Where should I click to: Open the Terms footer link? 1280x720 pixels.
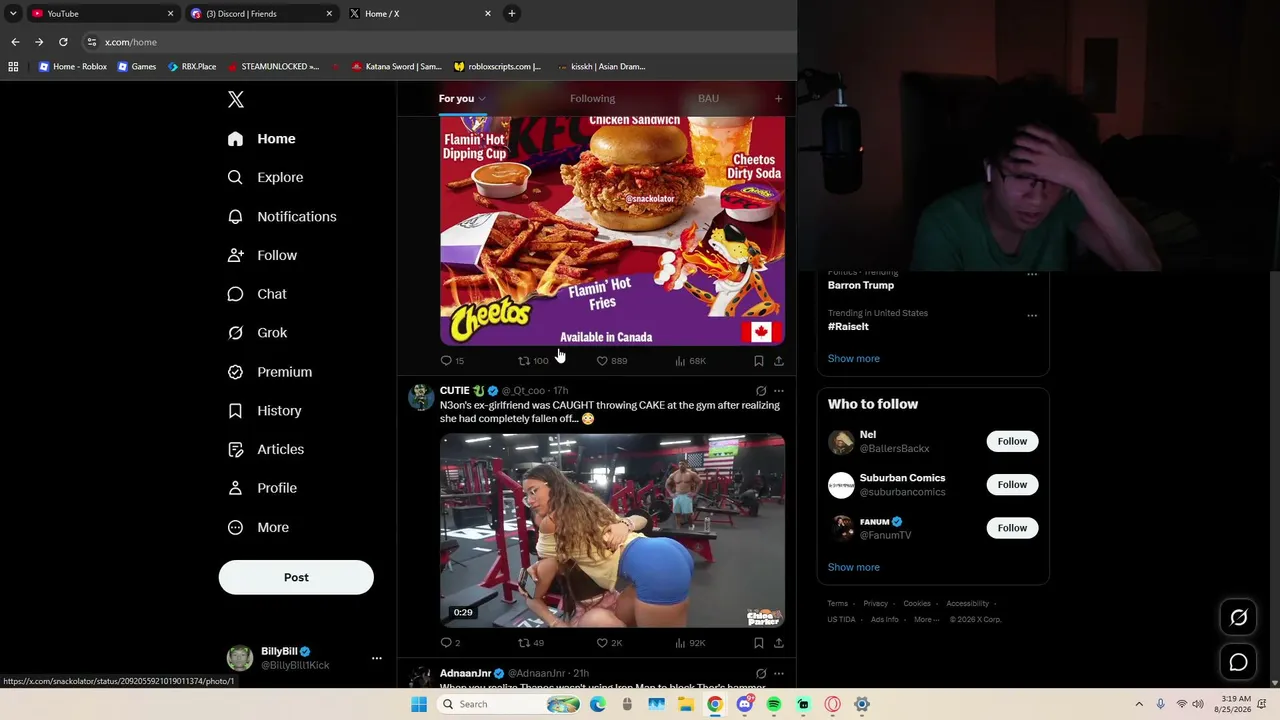(837, 604)
